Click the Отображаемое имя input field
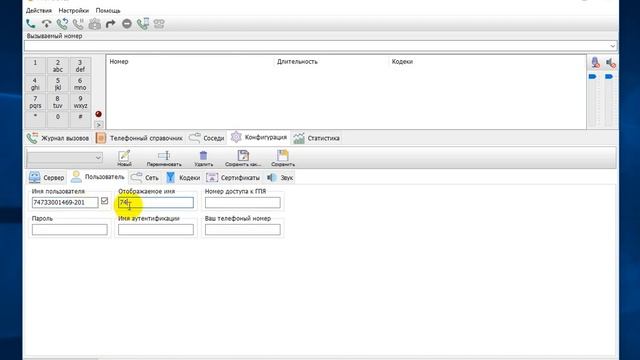This screenshot has height=360, width=640. (x=156, y=202)
